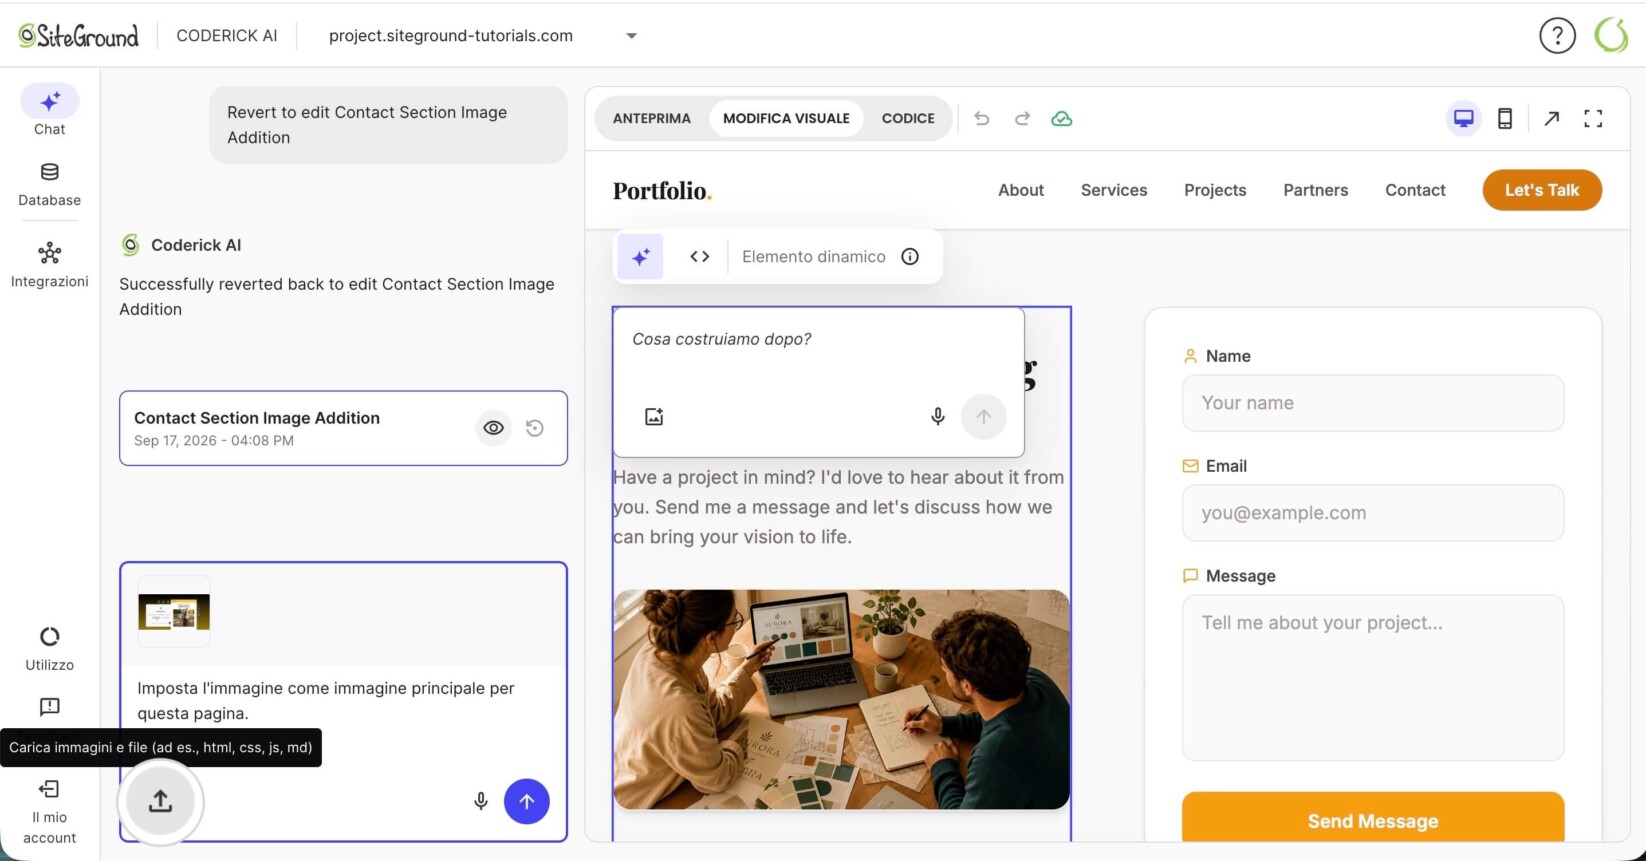Open the Integrazioni section
Screen dimensions: 1646x861
point(49,265)
